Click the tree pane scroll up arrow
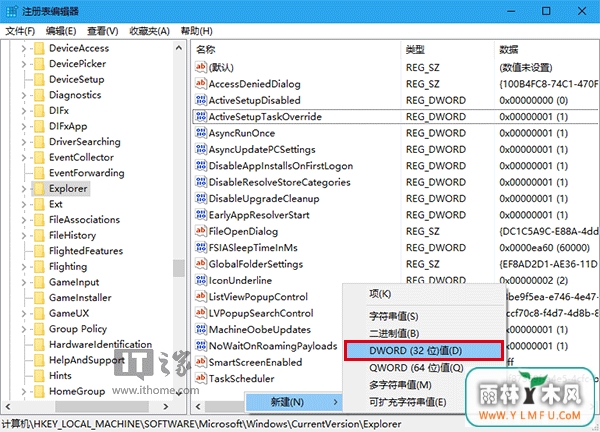Viewport: 600px width, 432px height. tap(179, 48)
